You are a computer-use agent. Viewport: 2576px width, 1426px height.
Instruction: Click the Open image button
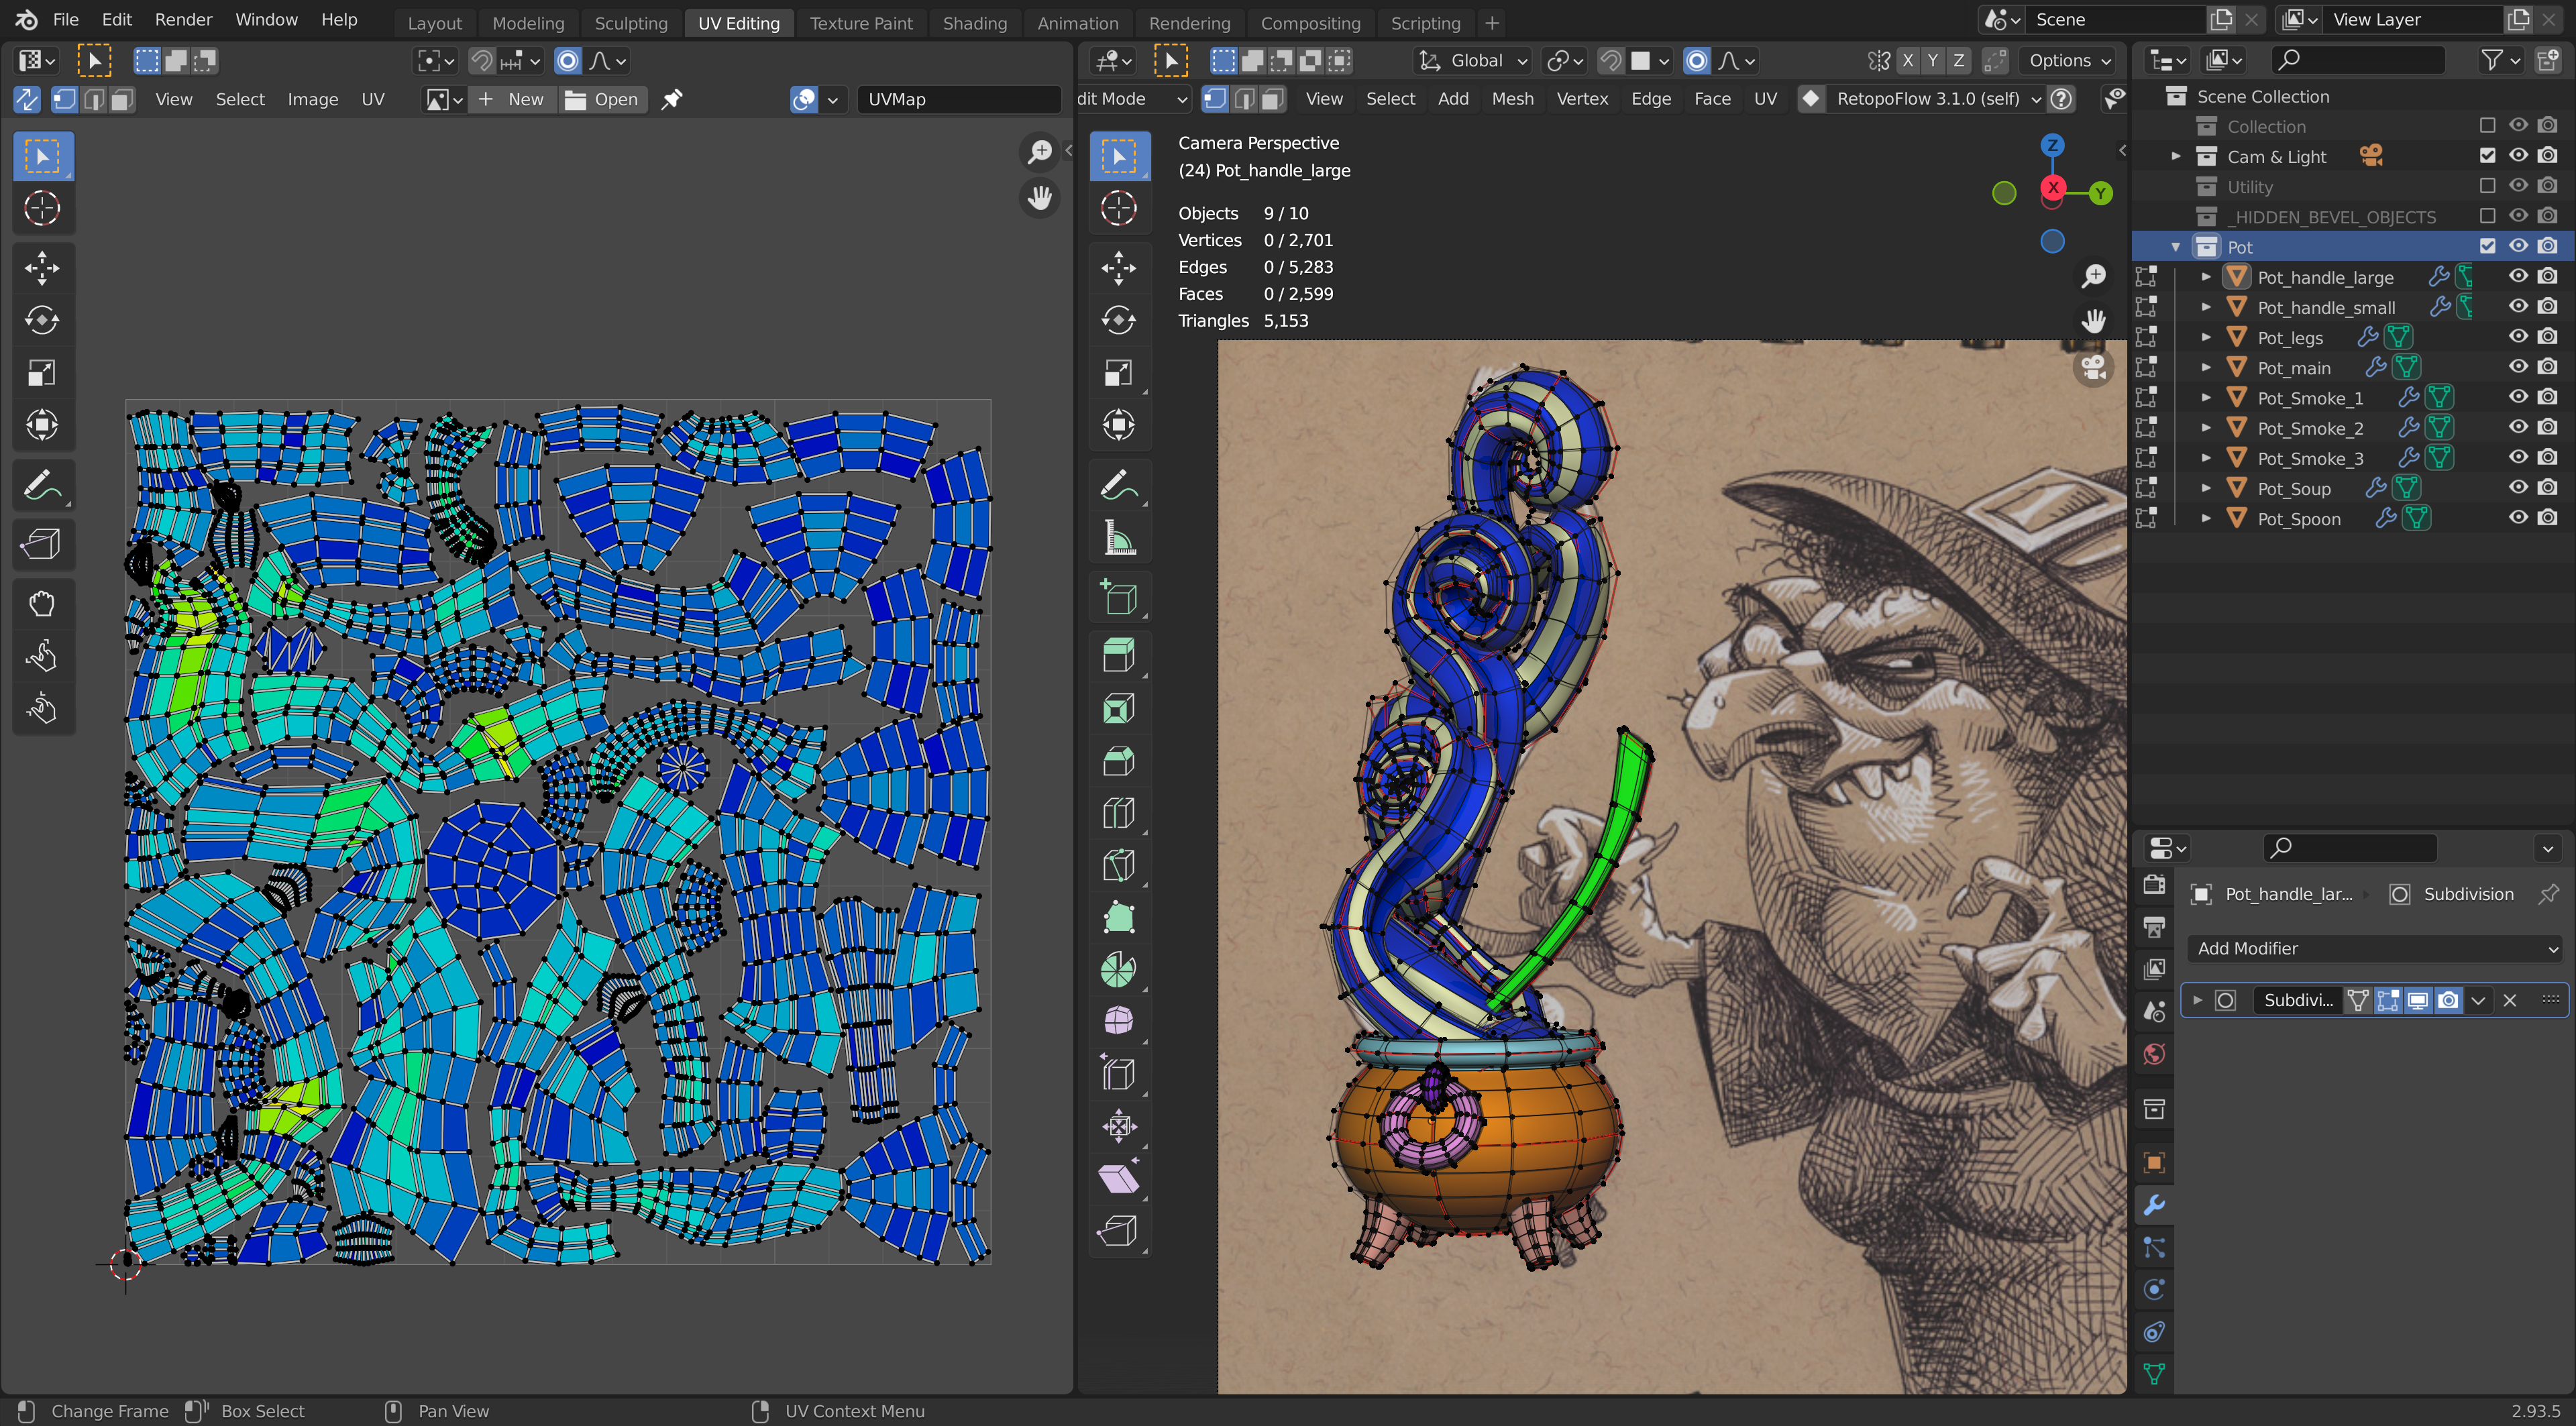coord(603,99)
